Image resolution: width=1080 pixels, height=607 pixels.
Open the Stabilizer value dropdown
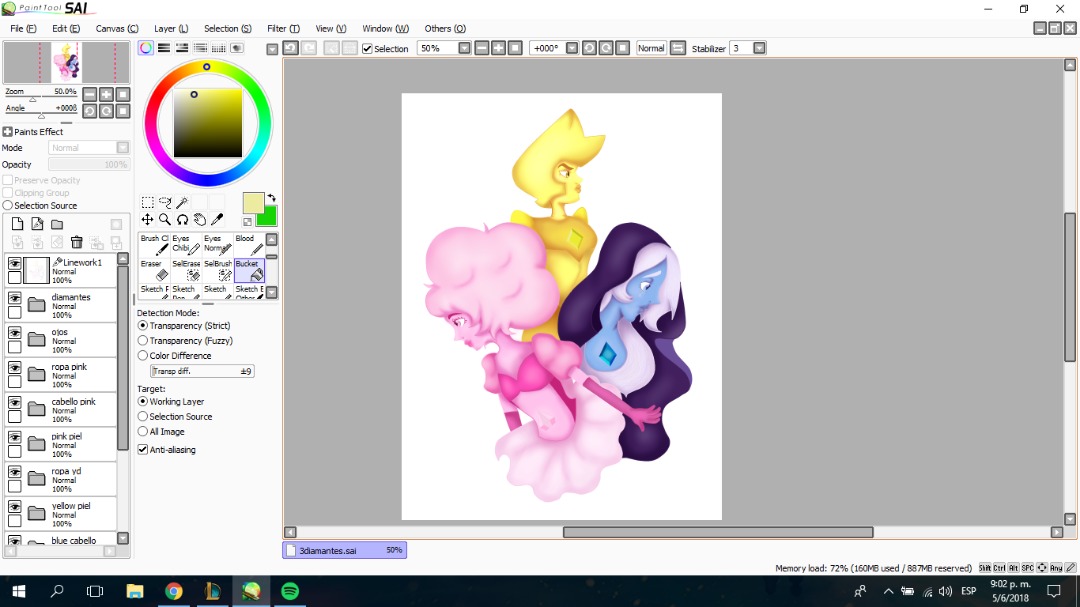(x=759, y=48)
